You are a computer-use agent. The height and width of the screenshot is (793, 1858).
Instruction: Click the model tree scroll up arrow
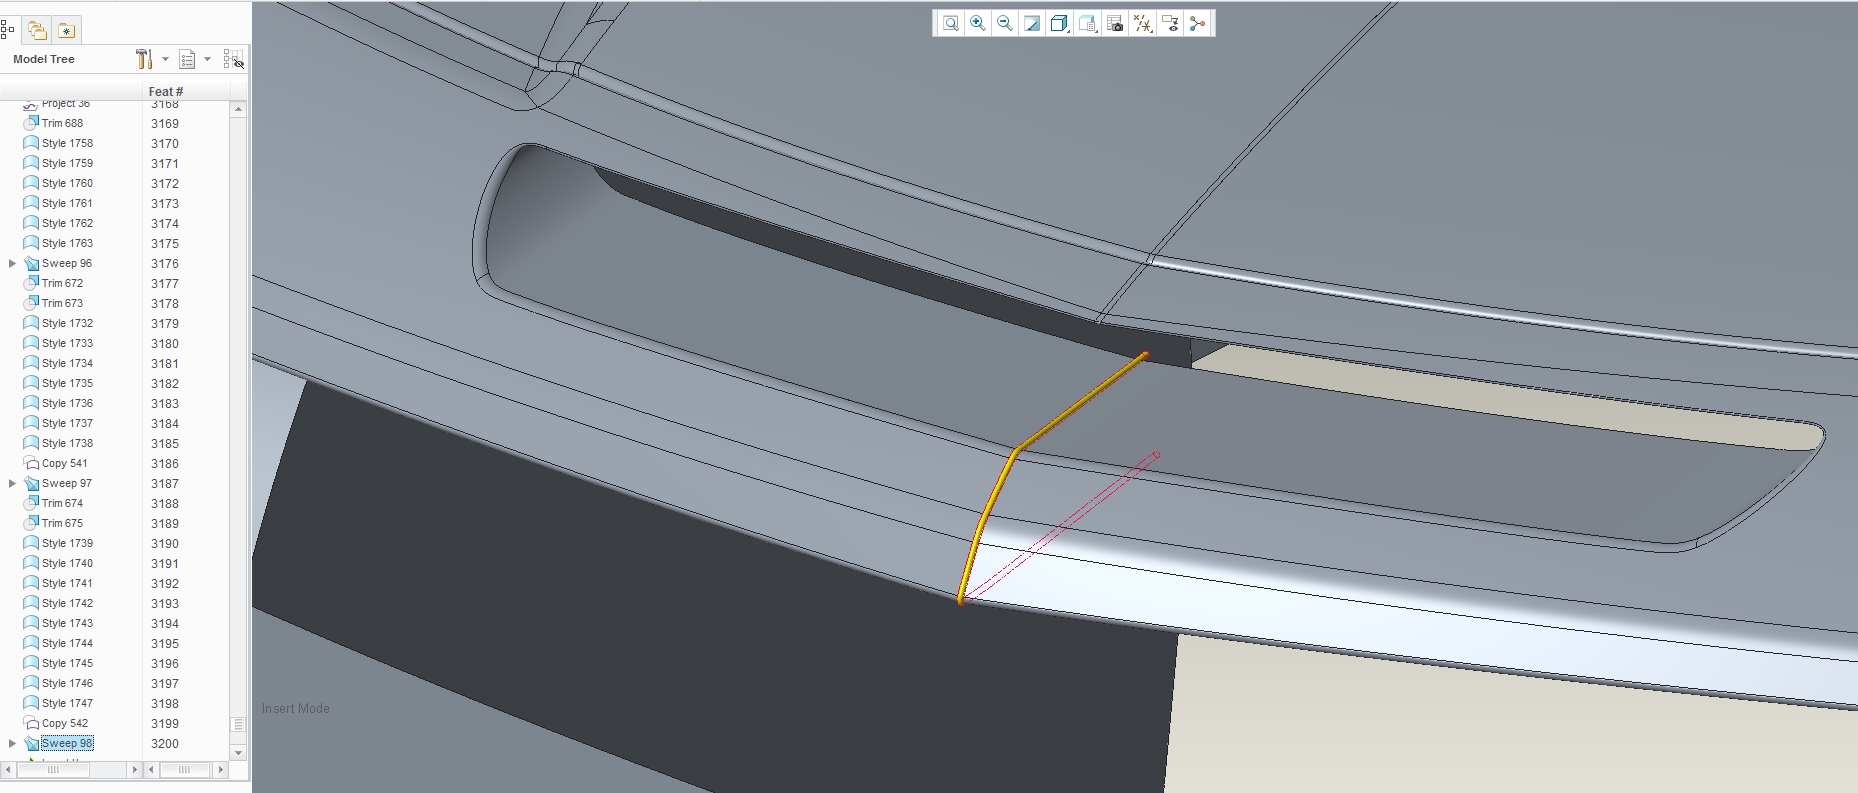tap(238, 110)
